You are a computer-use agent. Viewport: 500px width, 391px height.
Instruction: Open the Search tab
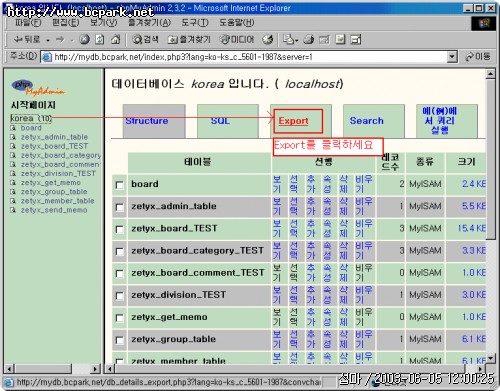click(374, 121)
